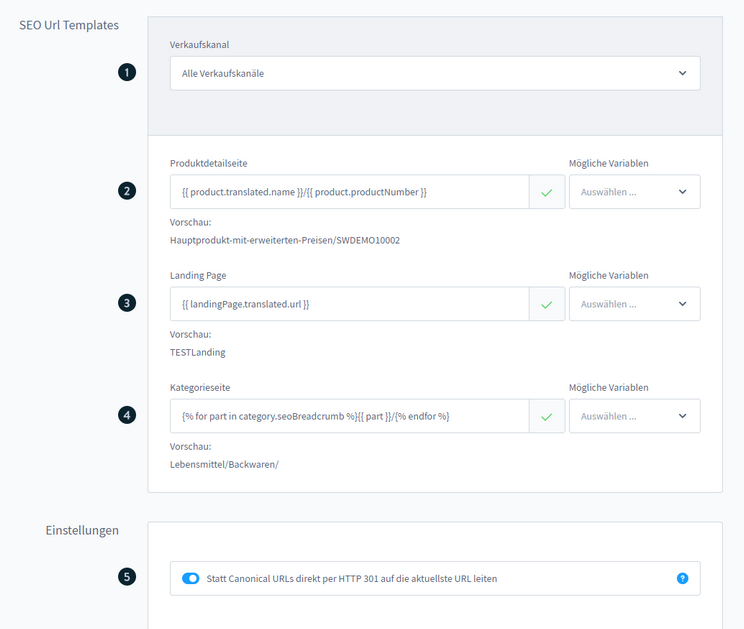Click the Produktdetailseite preview URL text
The height and width of the screenshot is (629, 744).
pyautogui.click(x=285, y=240)
